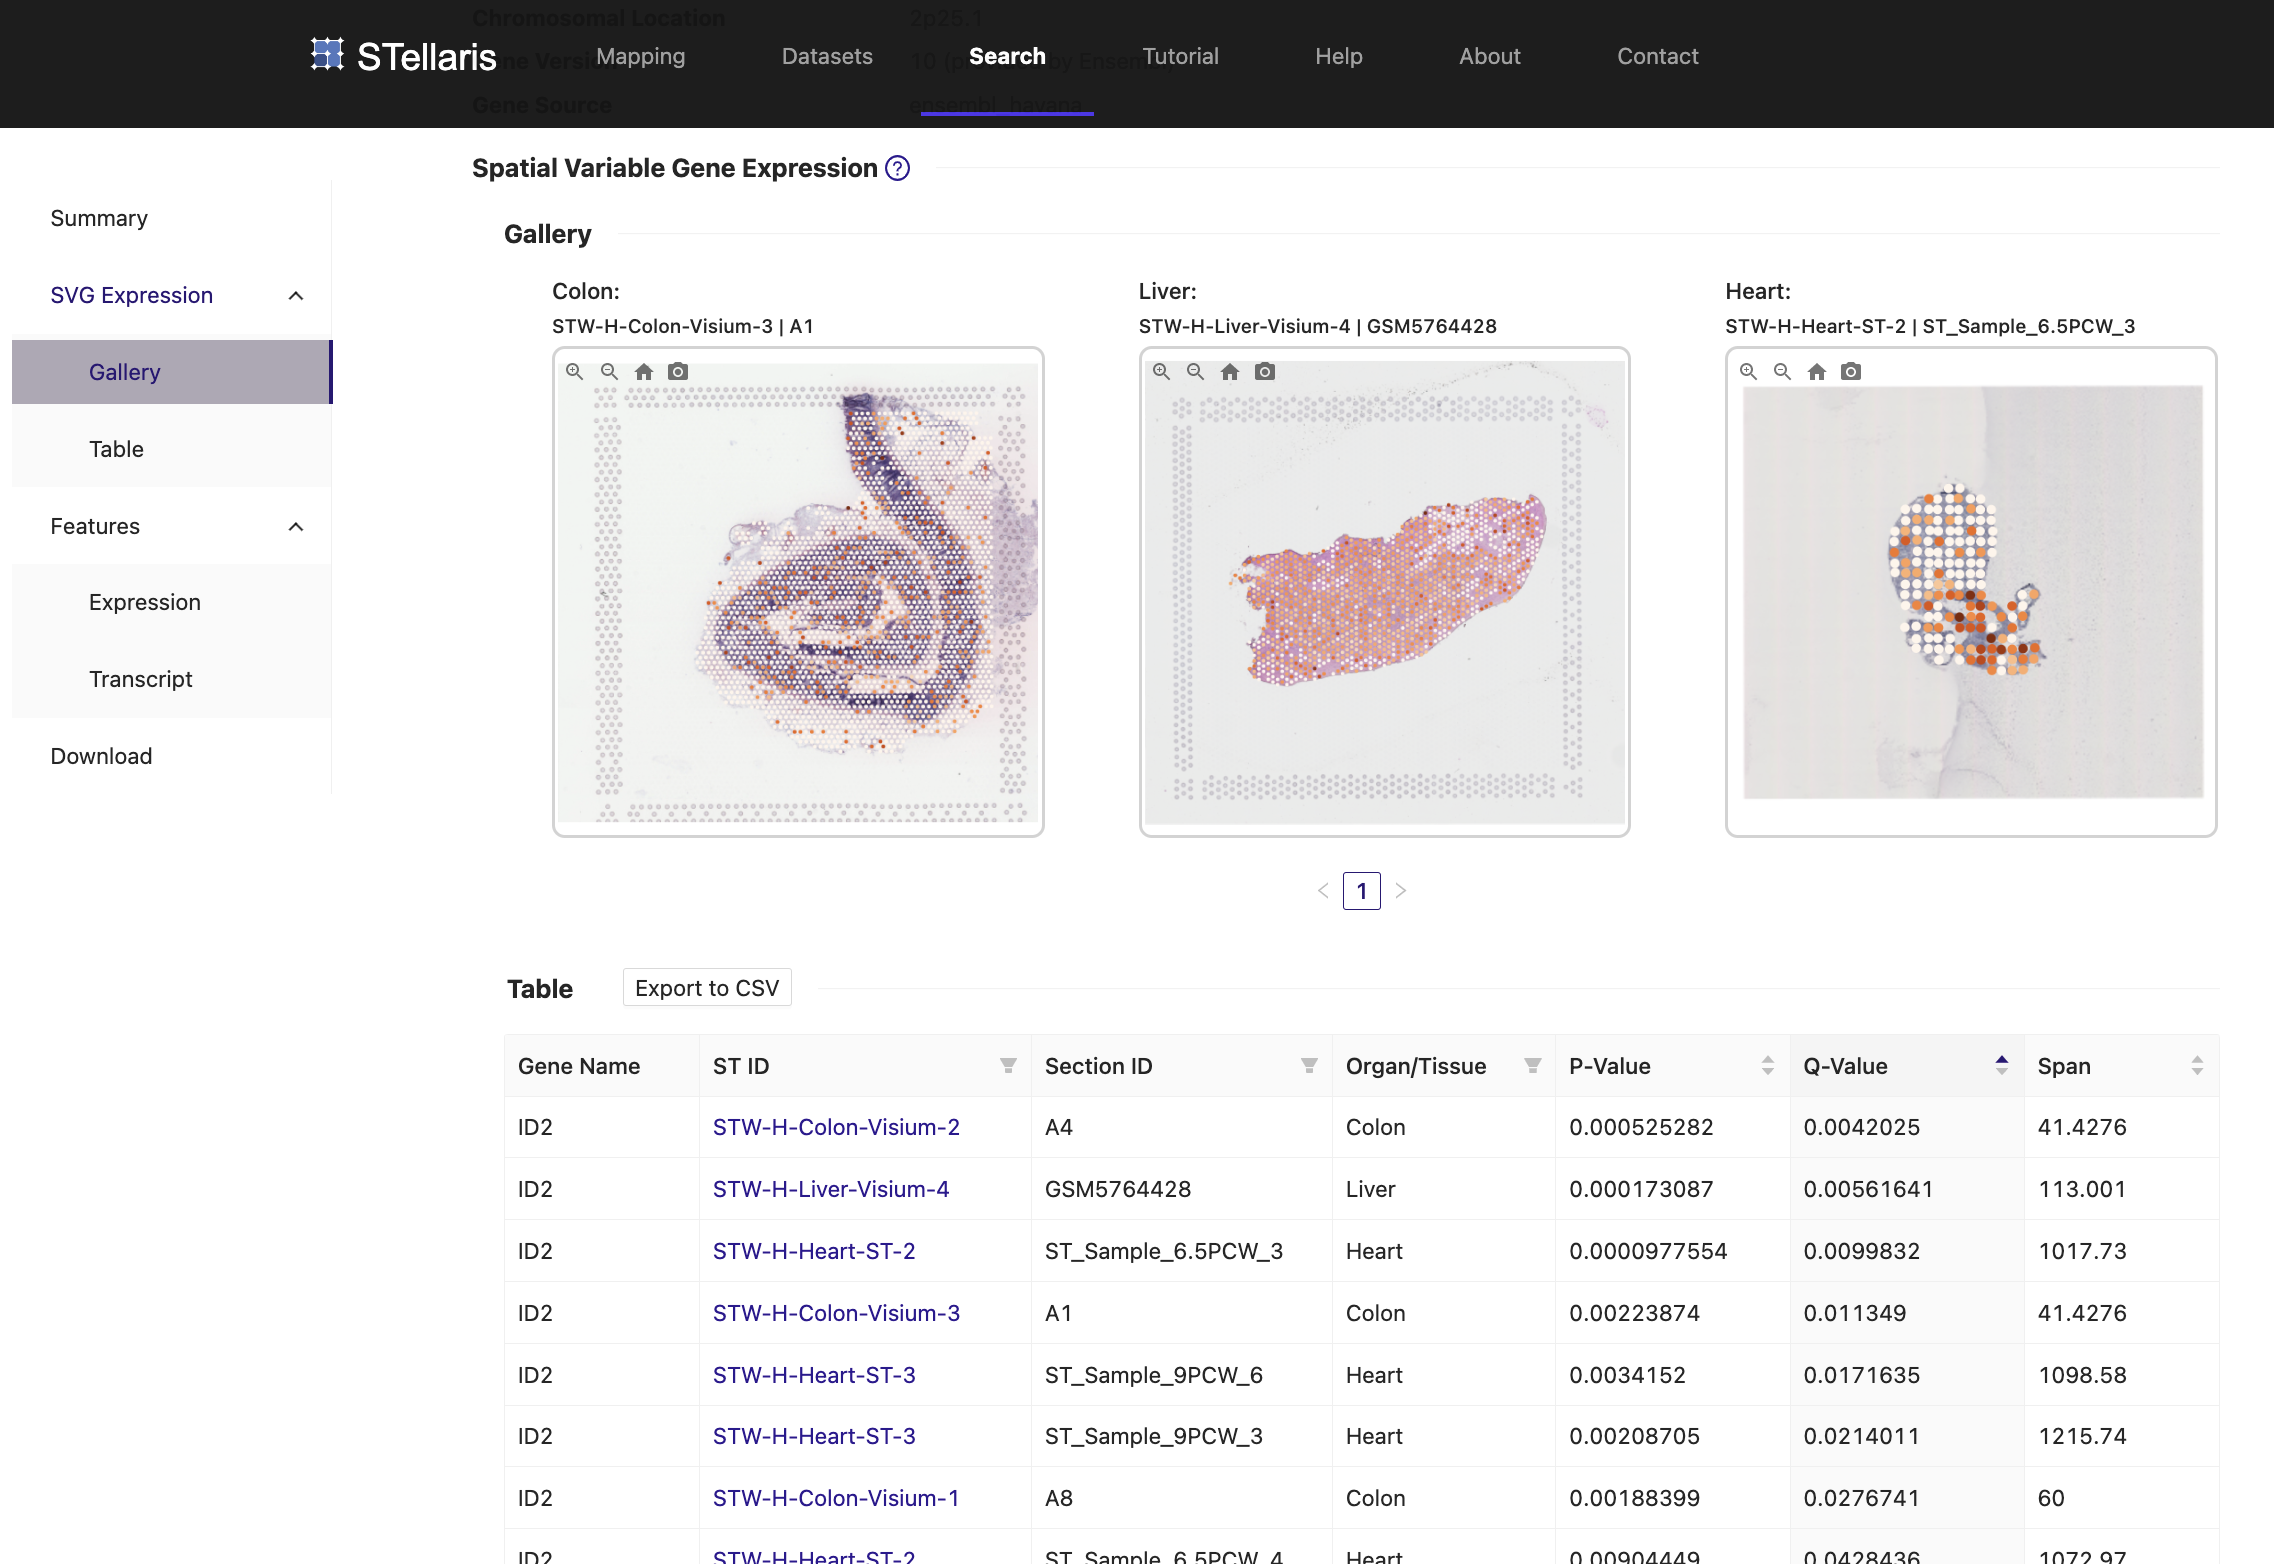Open the About page
The width and height of the screenshot is (2274, 1564).
point(1490,56)
